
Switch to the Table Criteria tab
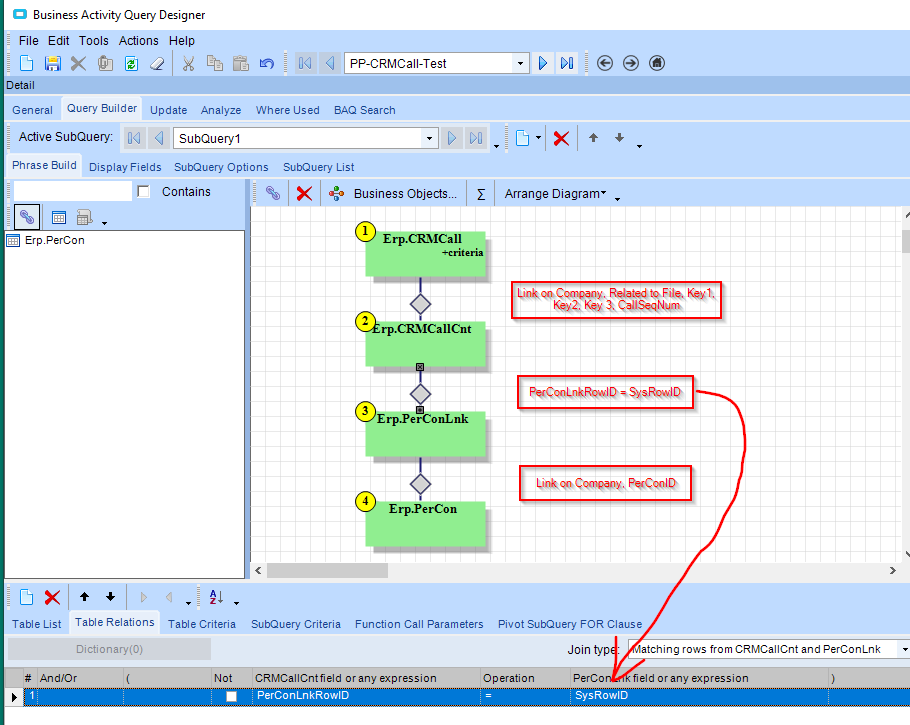(202, 624)
